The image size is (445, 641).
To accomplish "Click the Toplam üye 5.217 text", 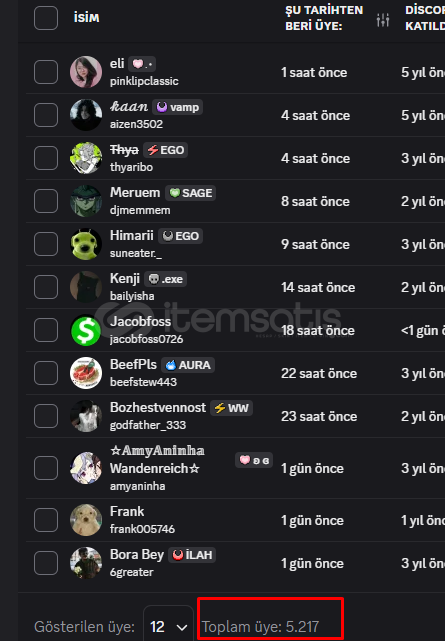I will 260,627.
